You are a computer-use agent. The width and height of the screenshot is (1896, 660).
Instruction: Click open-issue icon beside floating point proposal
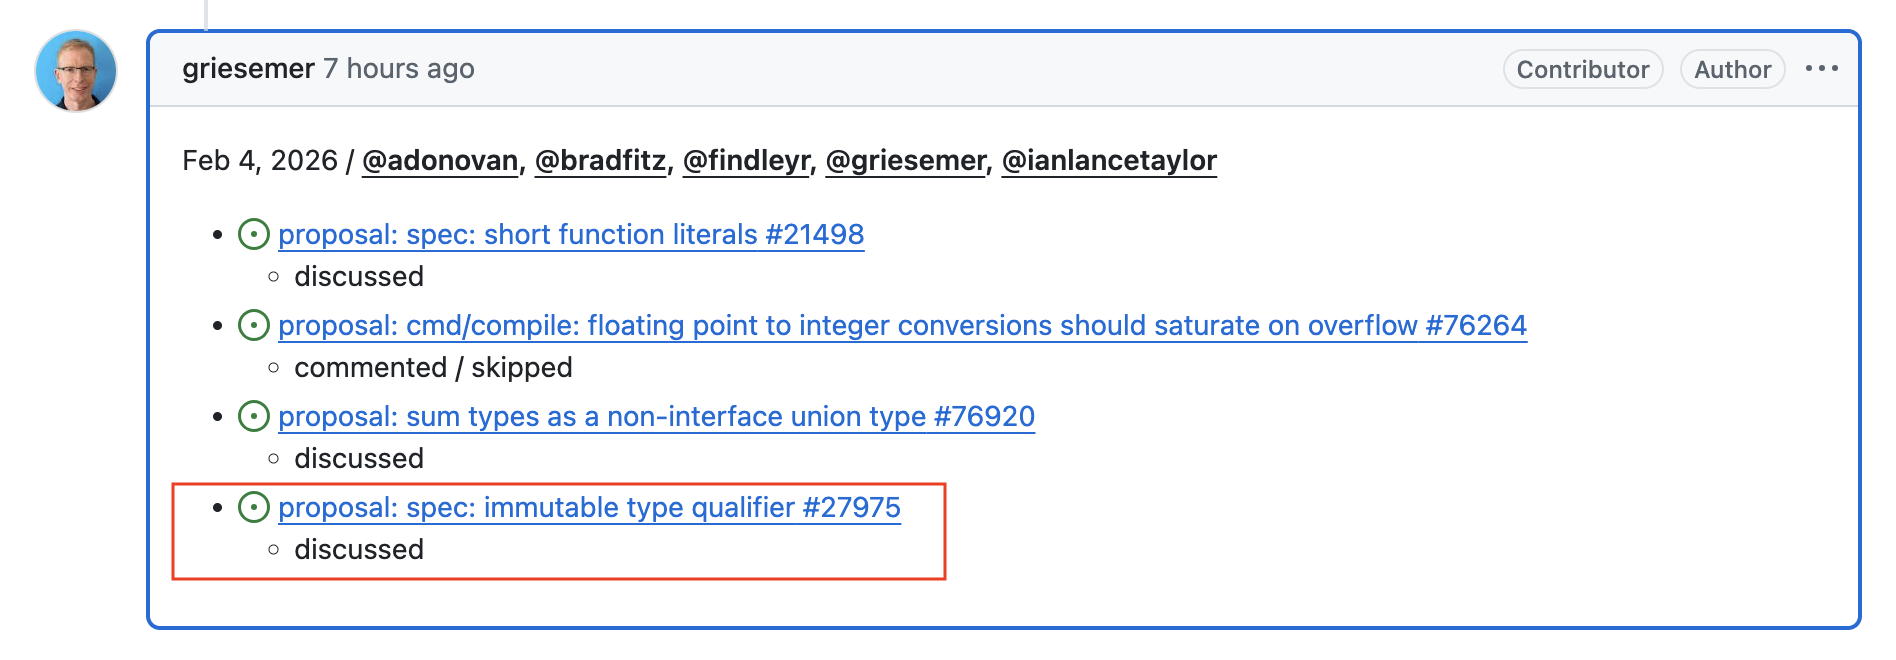coord(254,326)
